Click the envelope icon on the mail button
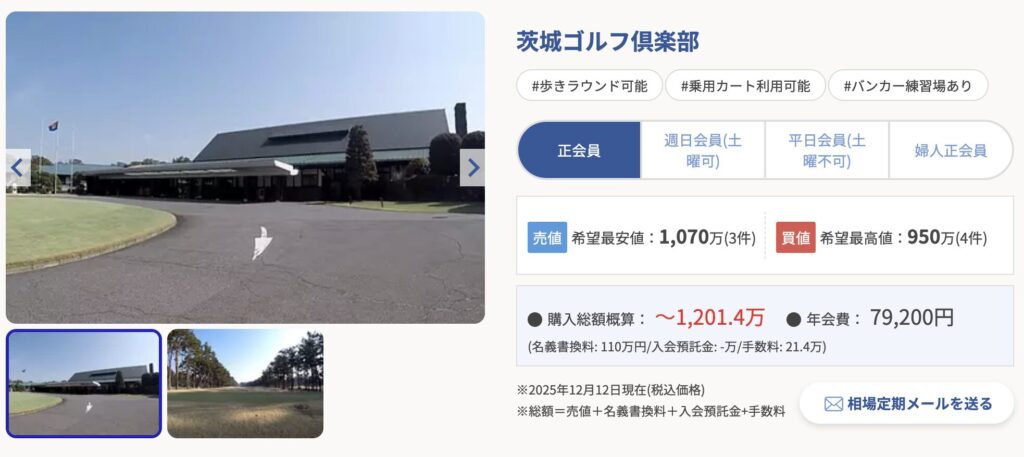This screenshot has height=457, width=1024. coord(833,404)
